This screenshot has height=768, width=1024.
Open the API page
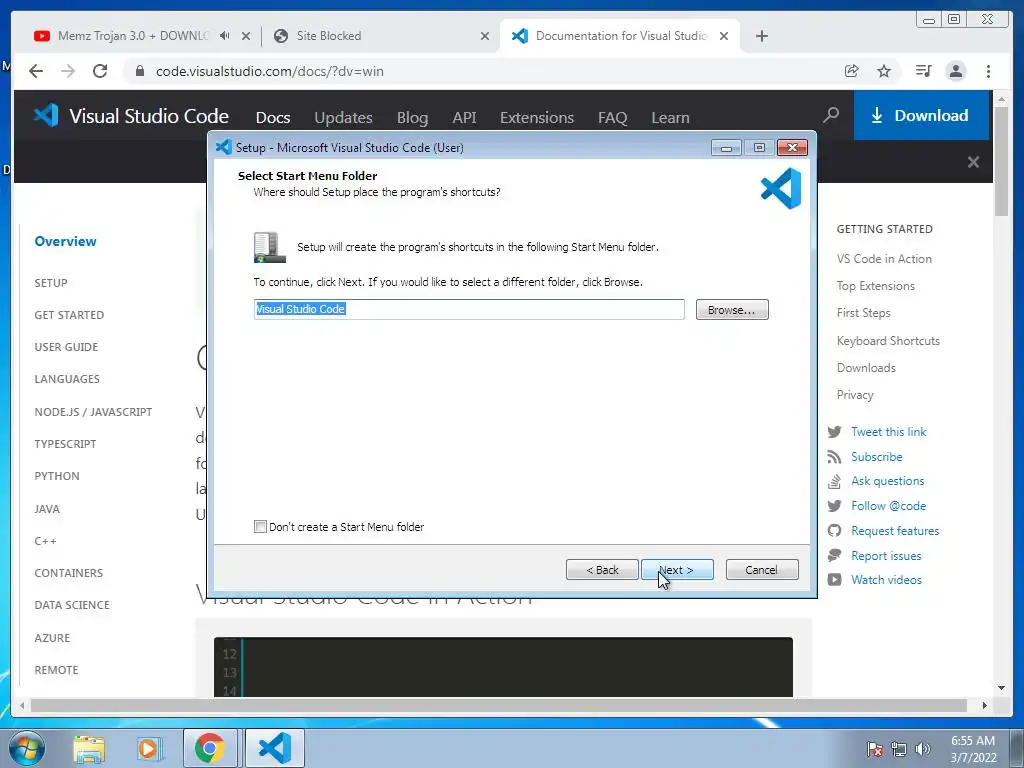[x=464, y=118]
